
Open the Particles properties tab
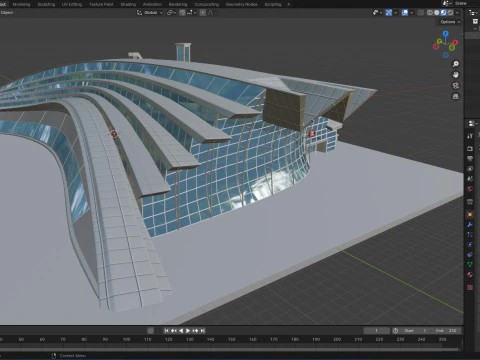coord(470,235)
